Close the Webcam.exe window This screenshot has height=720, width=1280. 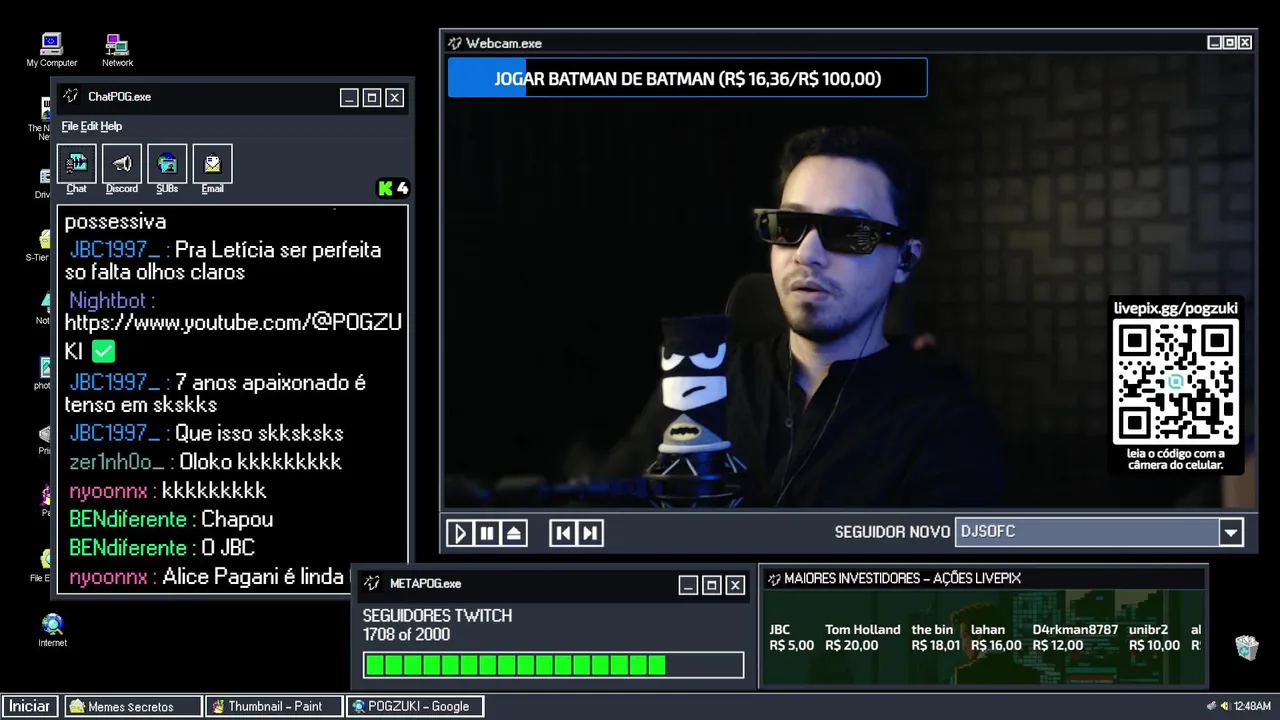tap(1245, 42)
